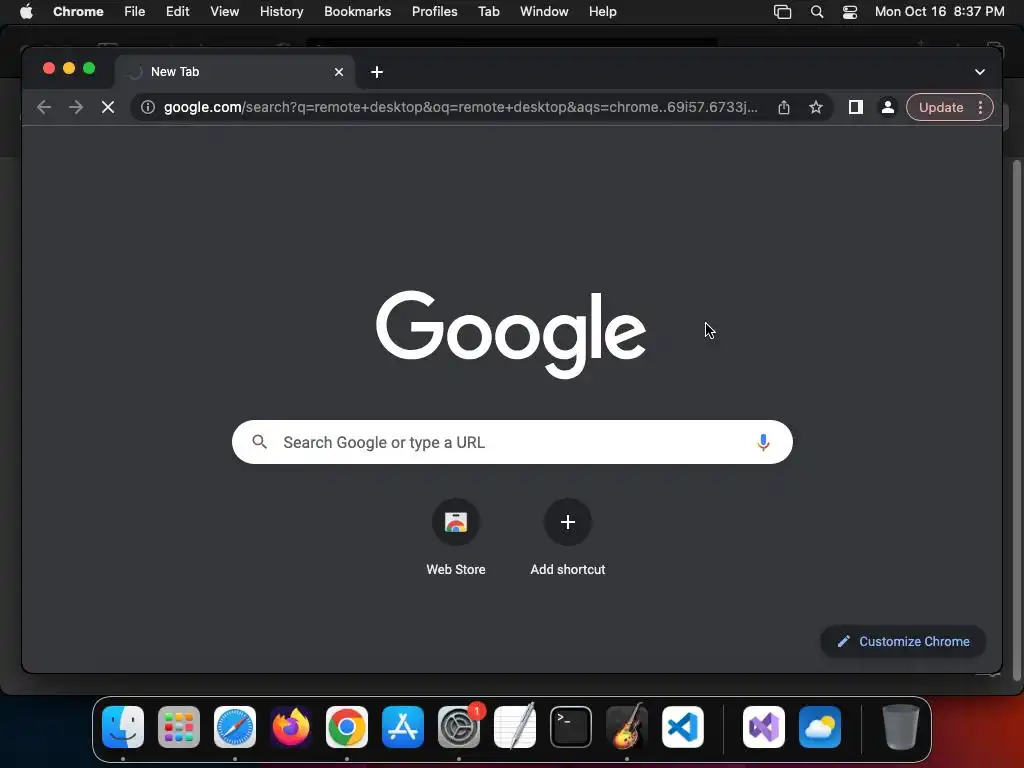1024x768 pixels.
Task: Open the Chrome three-dot menu
Action: [x=980, y=107]
